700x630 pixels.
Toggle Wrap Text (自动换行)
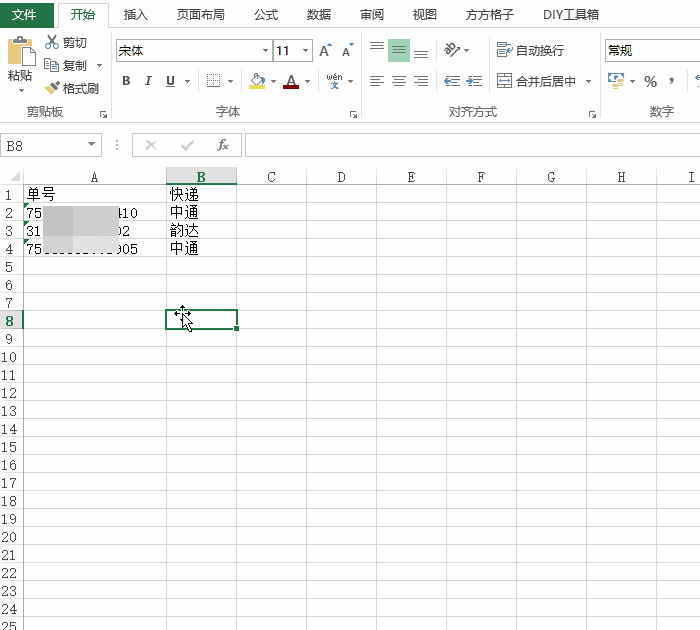click(x=530, y=50)
